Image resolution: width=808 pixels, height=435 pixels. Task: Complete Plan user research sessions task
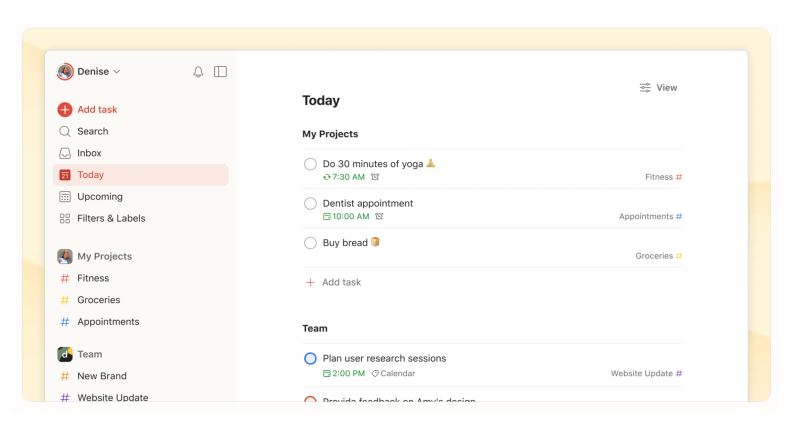pos(310,359)
